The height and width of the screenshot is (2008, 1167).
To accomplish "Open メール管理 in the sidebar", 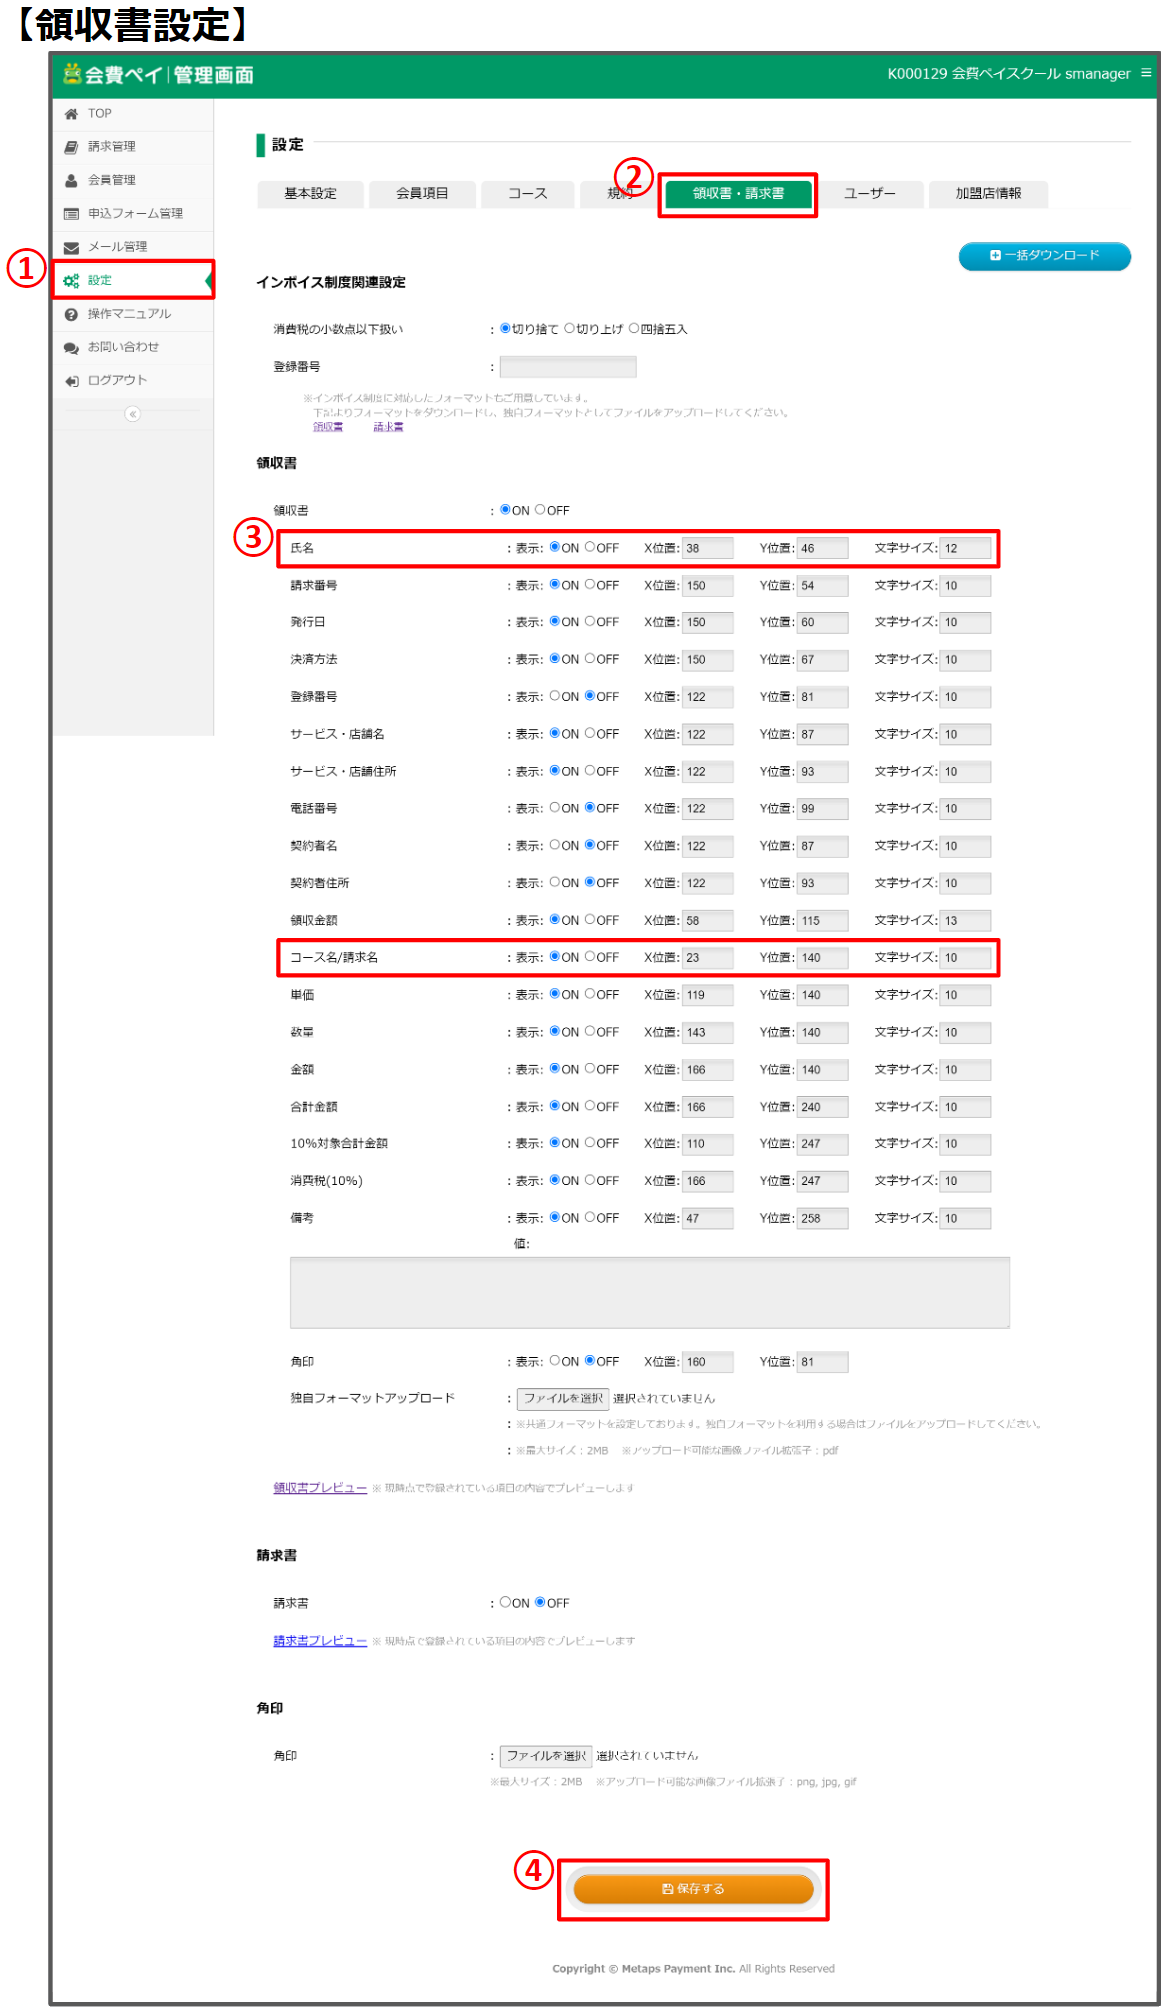I will click(x=117, y=247).
